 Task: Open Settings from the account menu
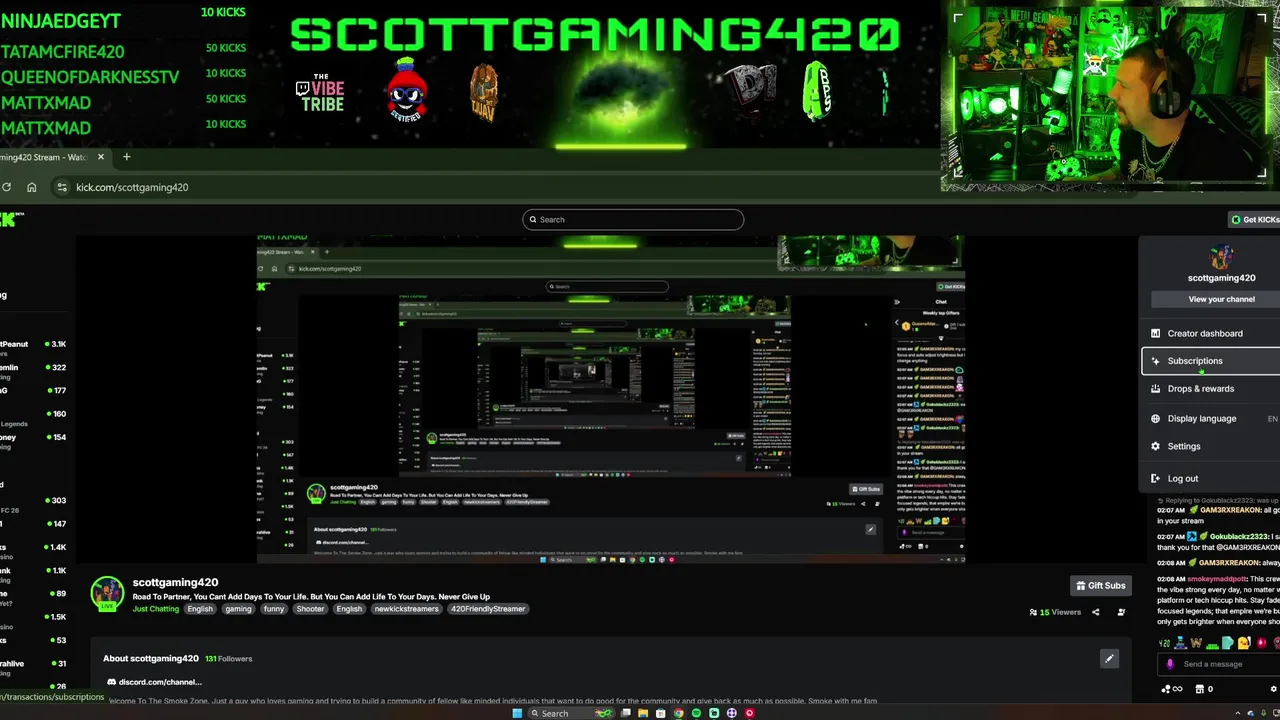(1211, 447)
